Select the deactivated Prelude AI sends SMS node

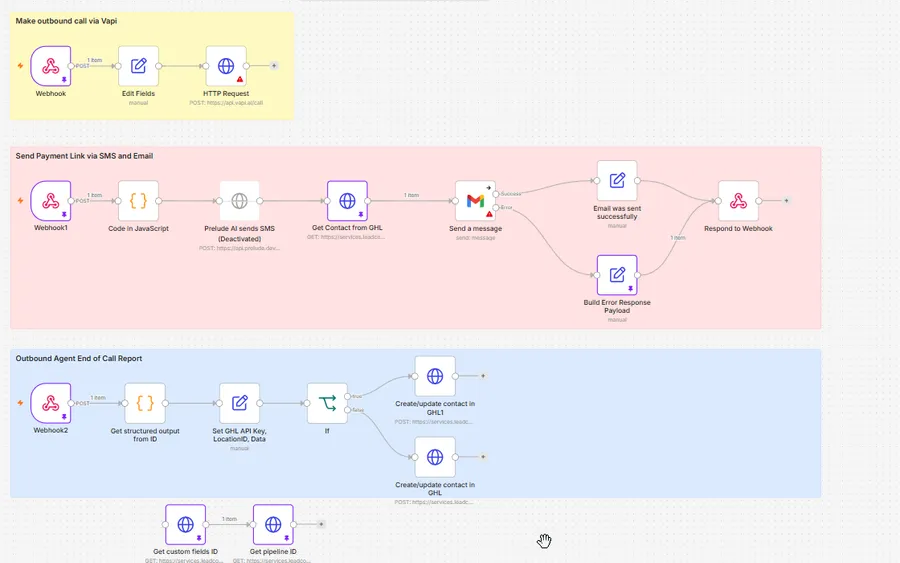239,201
